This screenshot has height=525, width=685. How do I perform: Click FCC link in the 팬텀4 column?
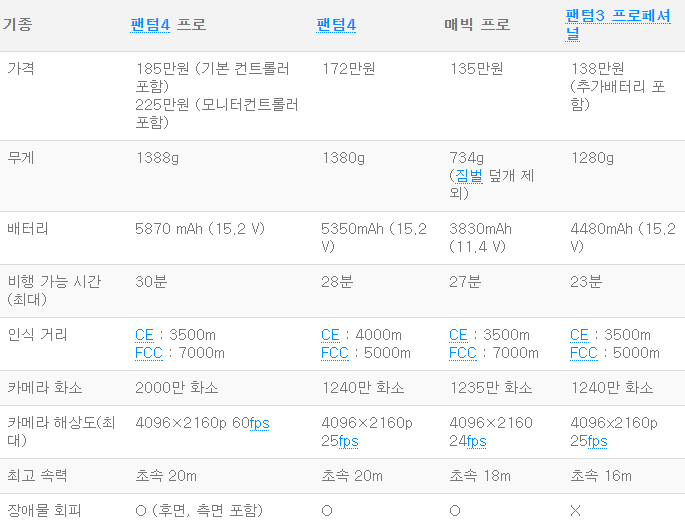tap(335, 353)
